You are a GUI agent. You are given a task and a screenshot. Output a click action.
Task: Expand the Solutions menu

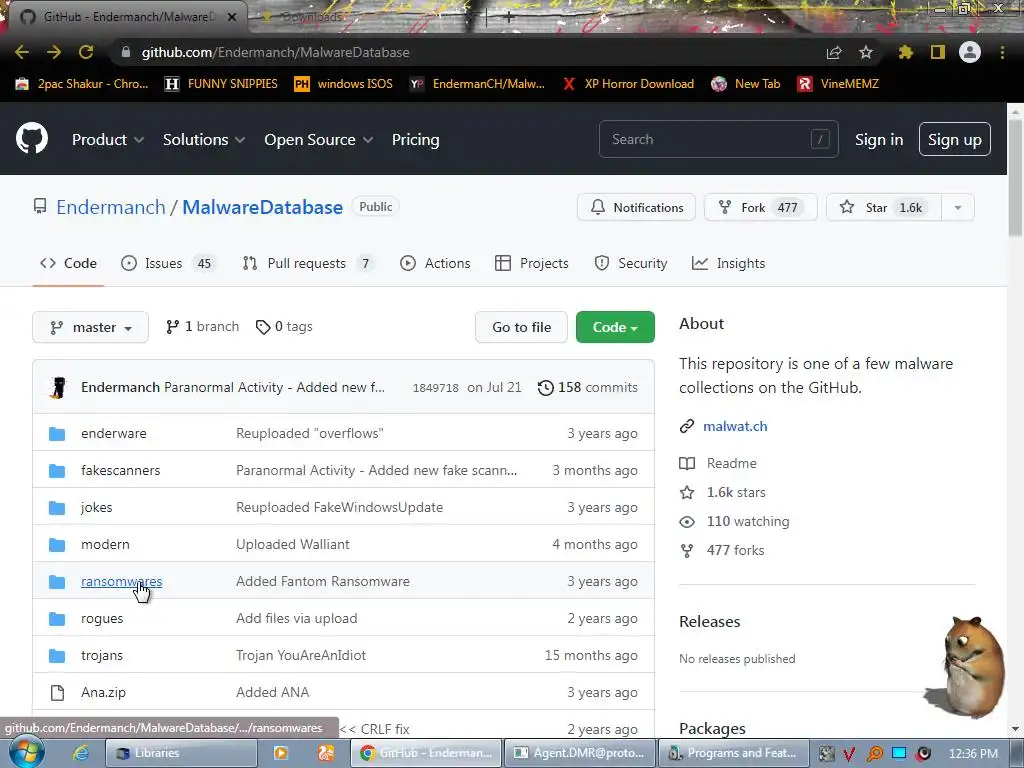pyautogui.click(x=204, y=139)
